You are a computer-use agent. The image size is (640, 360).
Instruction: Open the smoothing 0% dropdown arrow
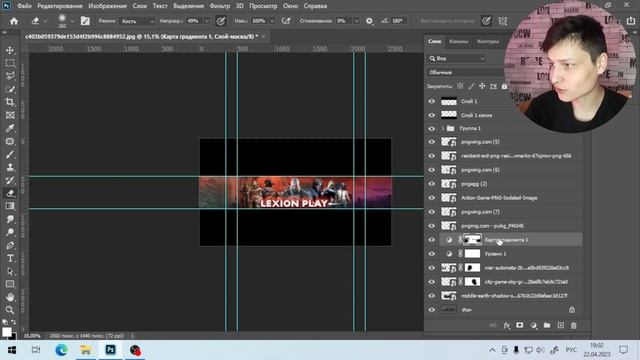356,21
